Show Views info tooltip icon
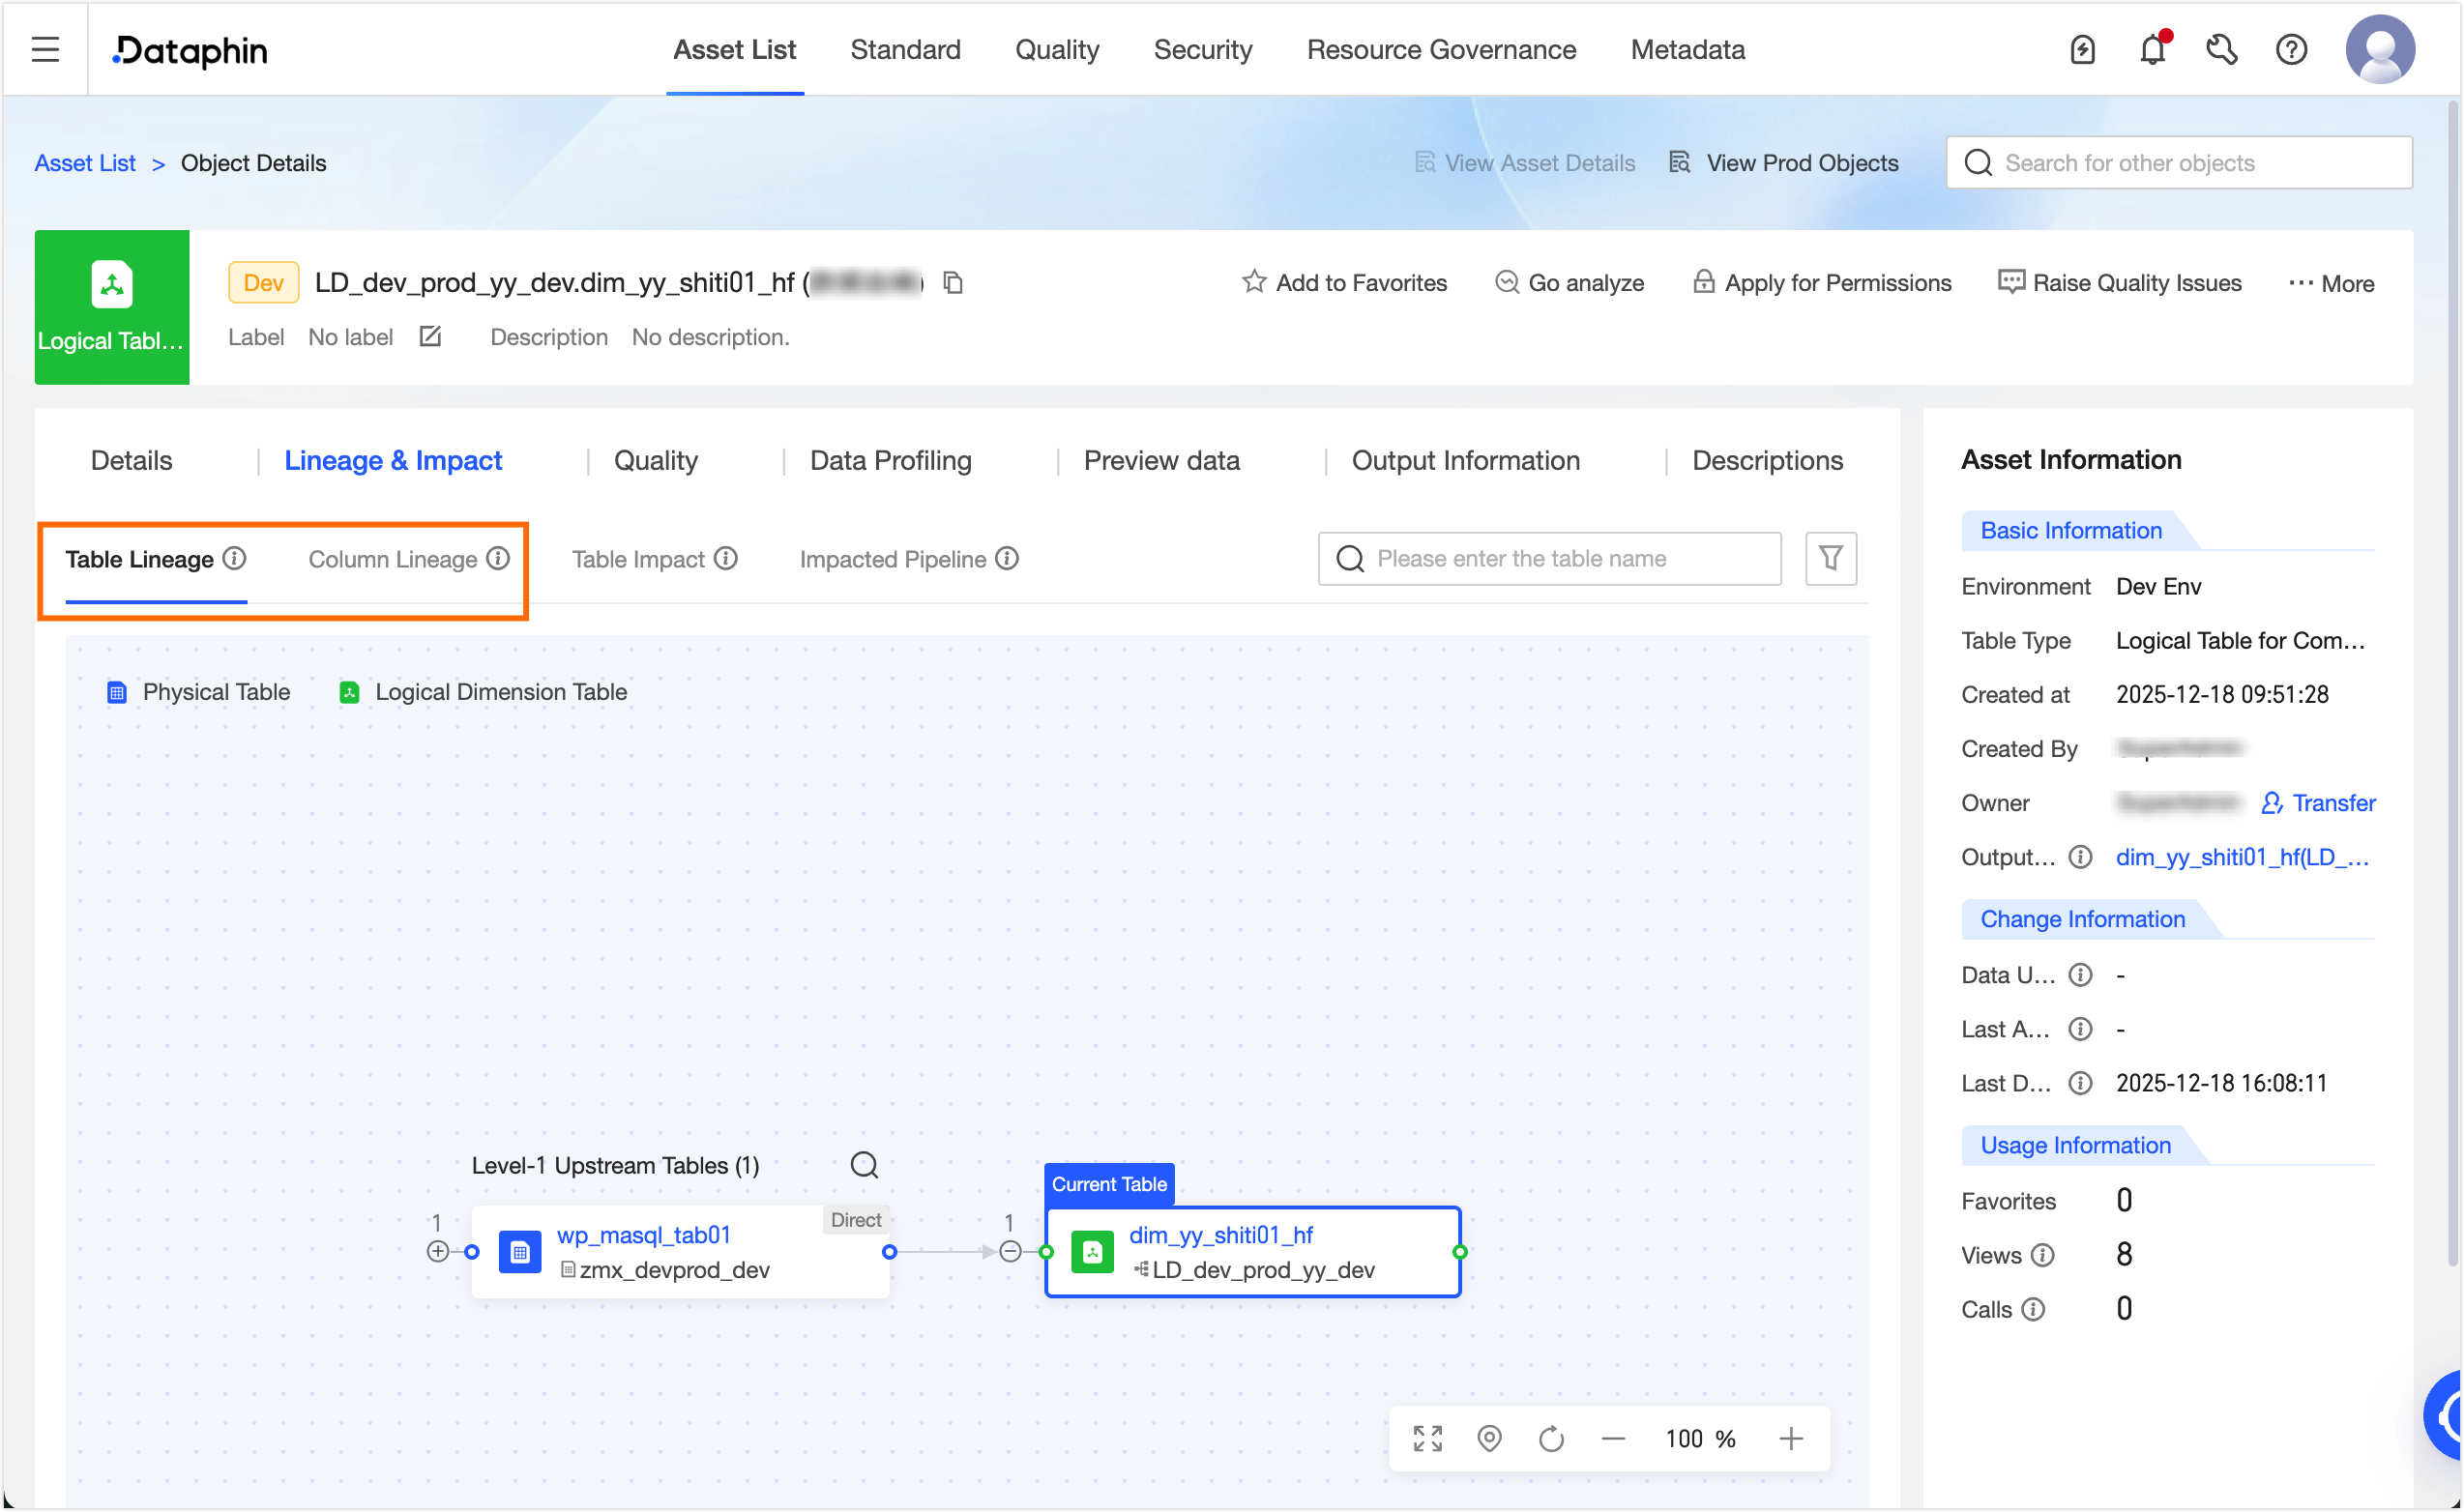This screenshot has width=2464, height=1512. pyautogui.click(x=2042, y=1255)
